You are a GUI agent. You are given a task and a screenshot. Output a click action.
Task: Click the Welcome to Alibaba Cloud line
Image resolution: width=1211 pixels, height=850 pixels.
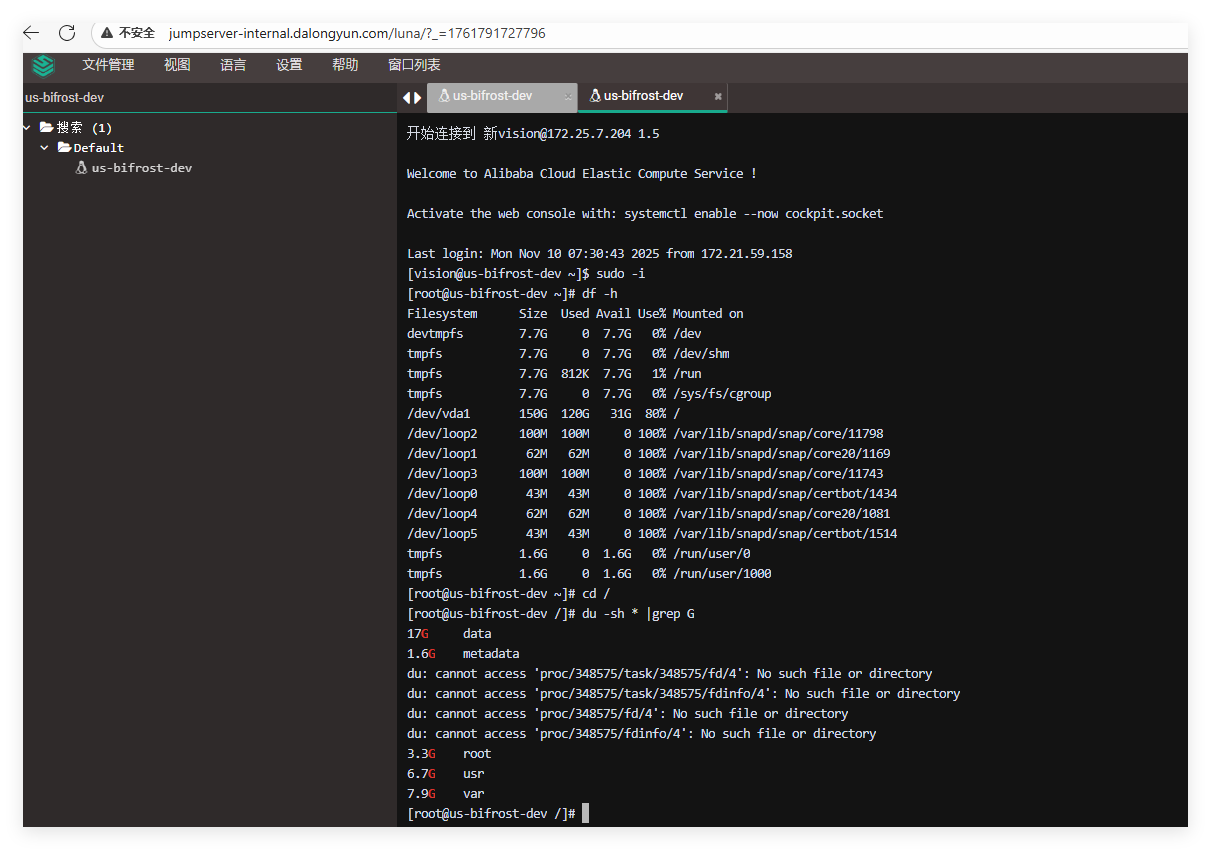point(582,174)
